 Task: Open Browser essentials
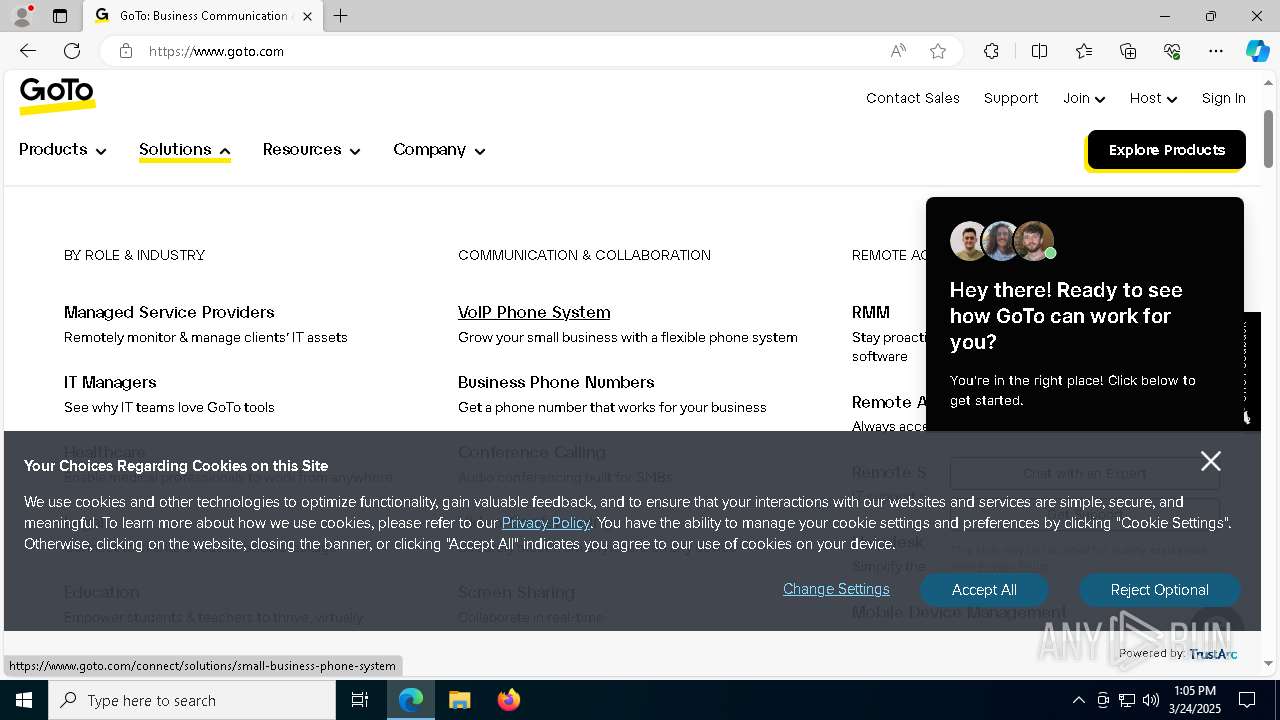click(x=1172, y=51)
